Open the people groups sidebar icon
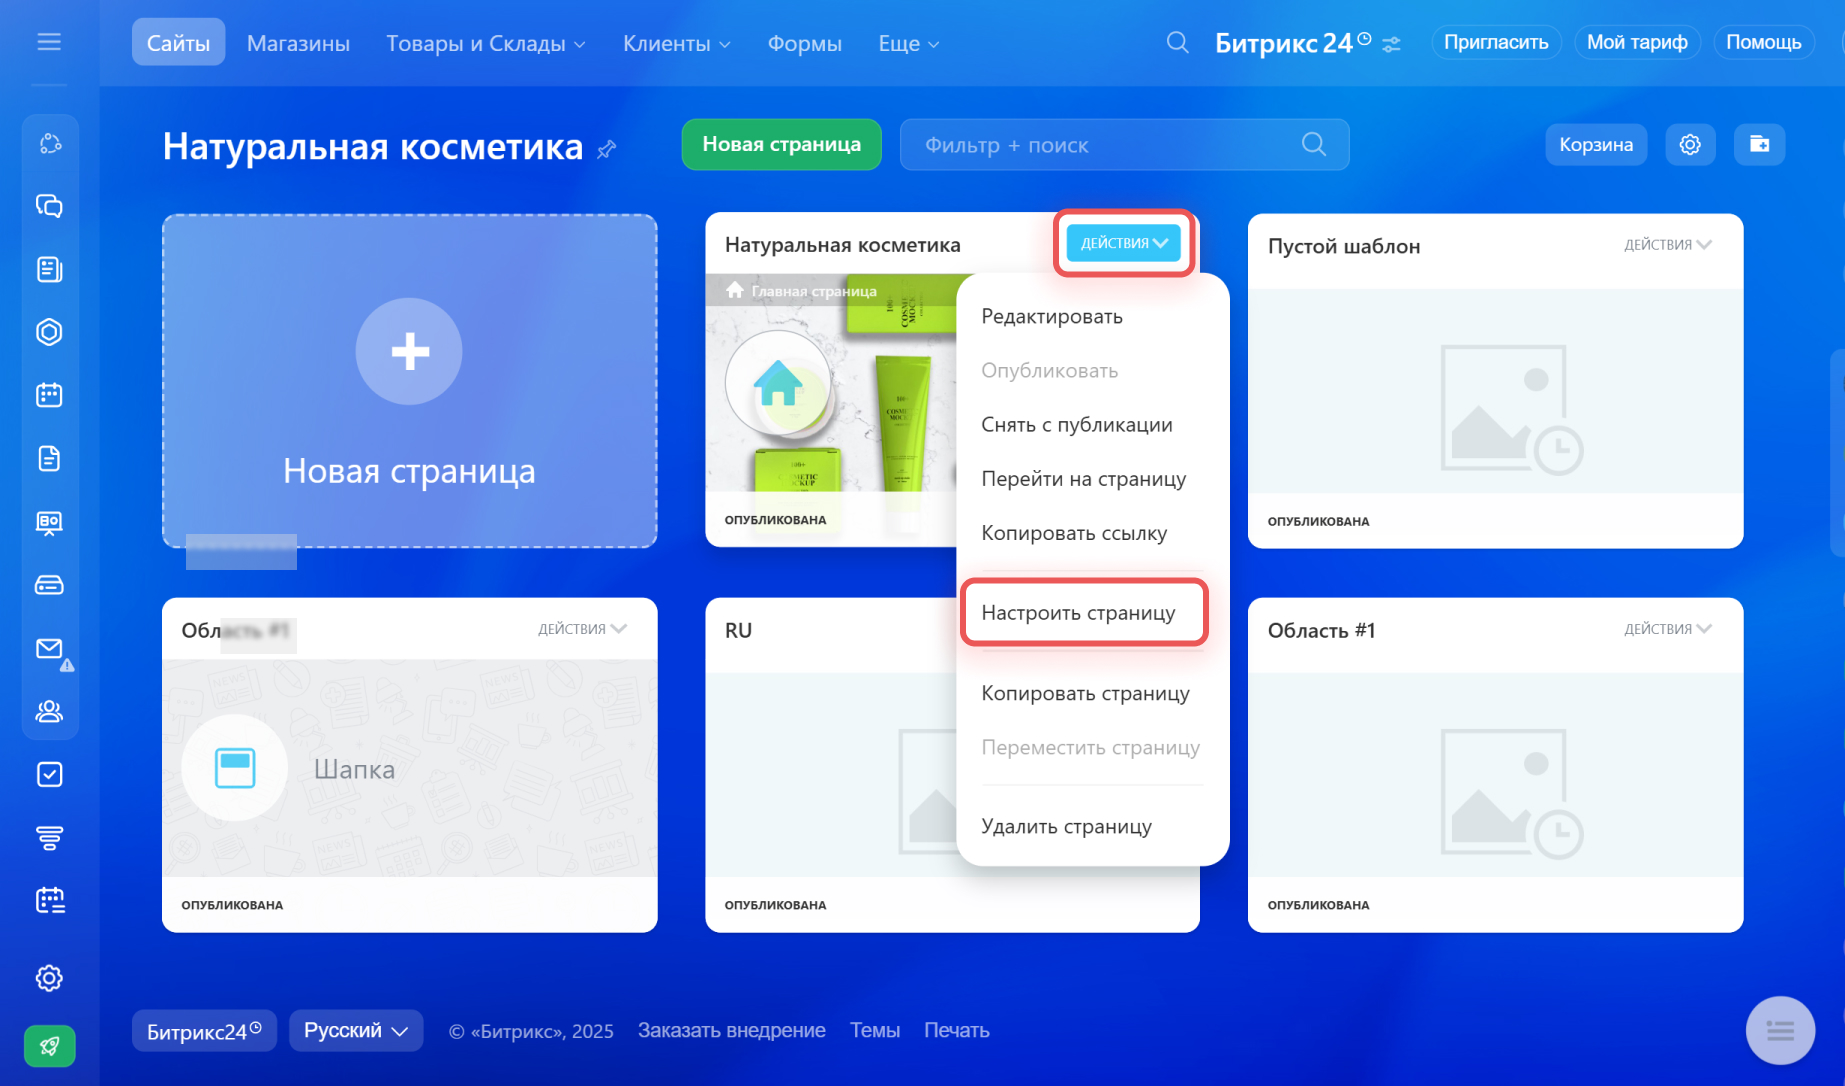 [49, 711]
